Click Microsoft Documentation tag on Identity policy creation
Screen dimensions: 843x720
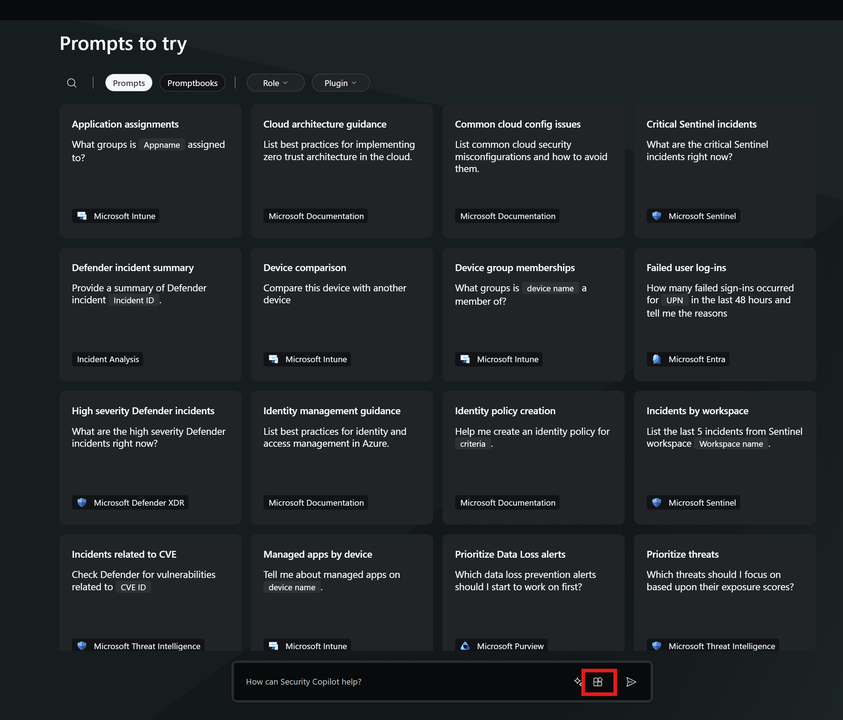[x=508, y=502]
